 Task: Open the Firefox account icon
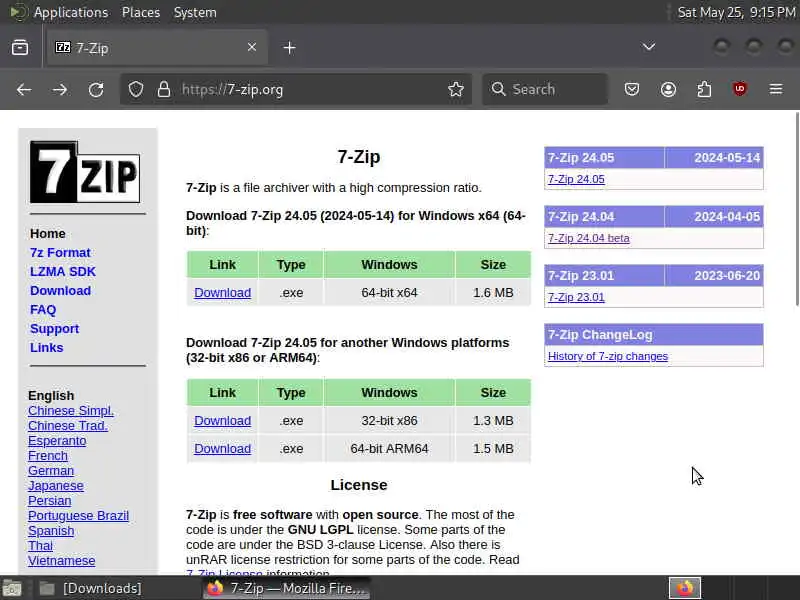(x=668, y=89)
